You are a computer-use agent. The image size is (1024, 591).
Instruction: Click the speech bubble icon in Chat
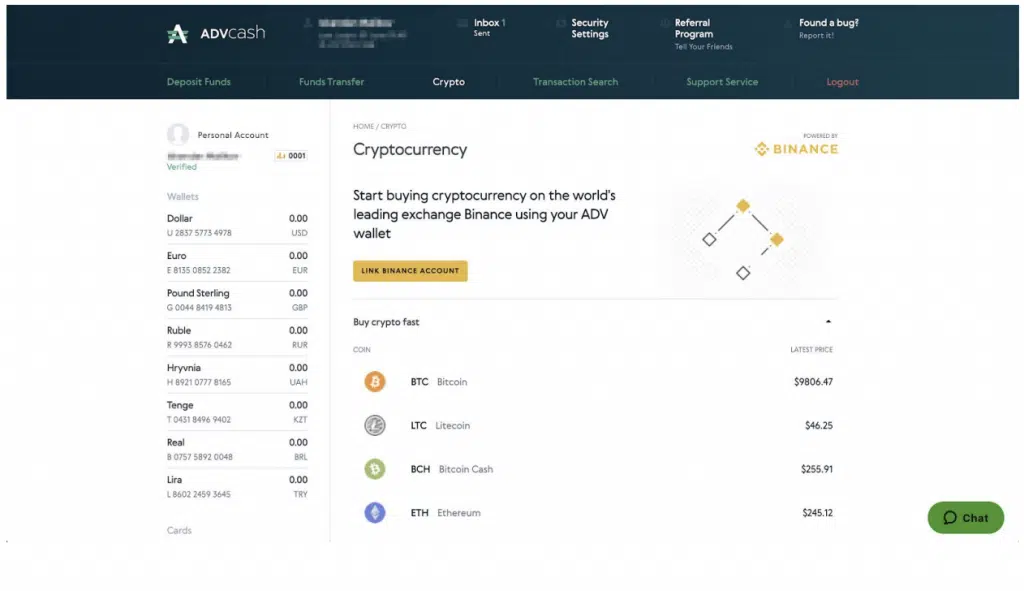(x=950, y=518)
